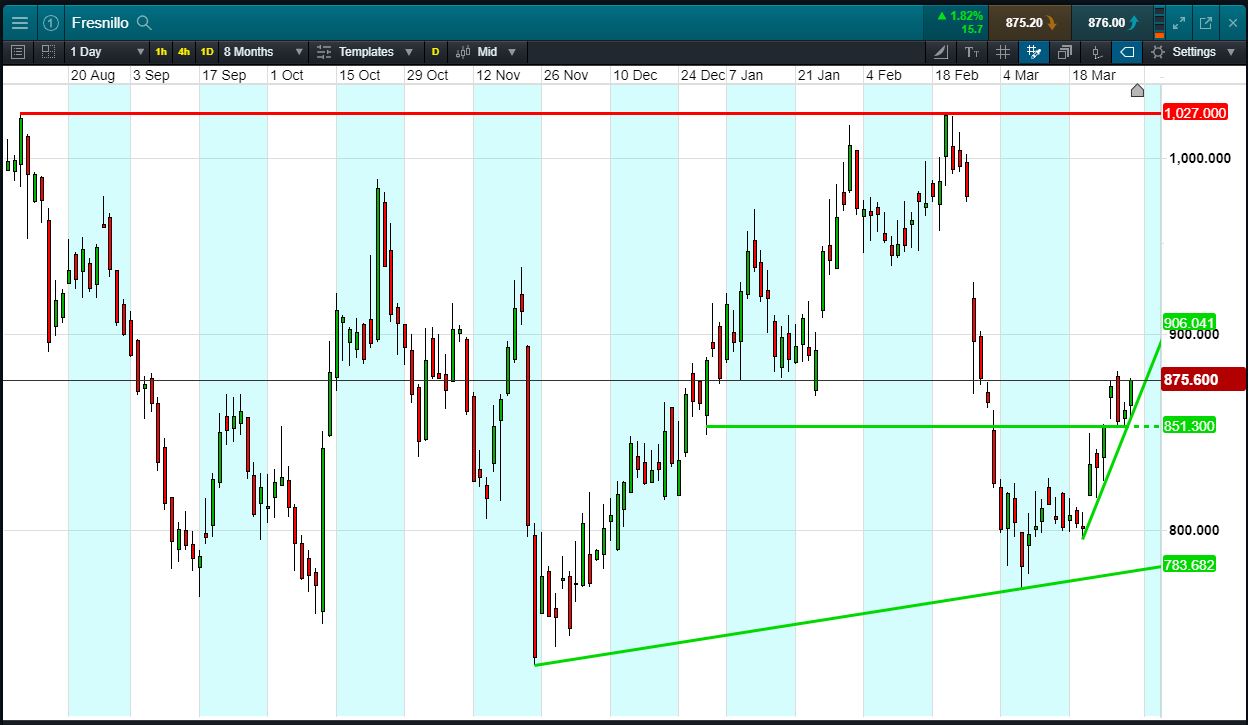Viewport: 1248px width, 725px height.
Task: Toggle the chart grid lines icon
Action: 1003,51
